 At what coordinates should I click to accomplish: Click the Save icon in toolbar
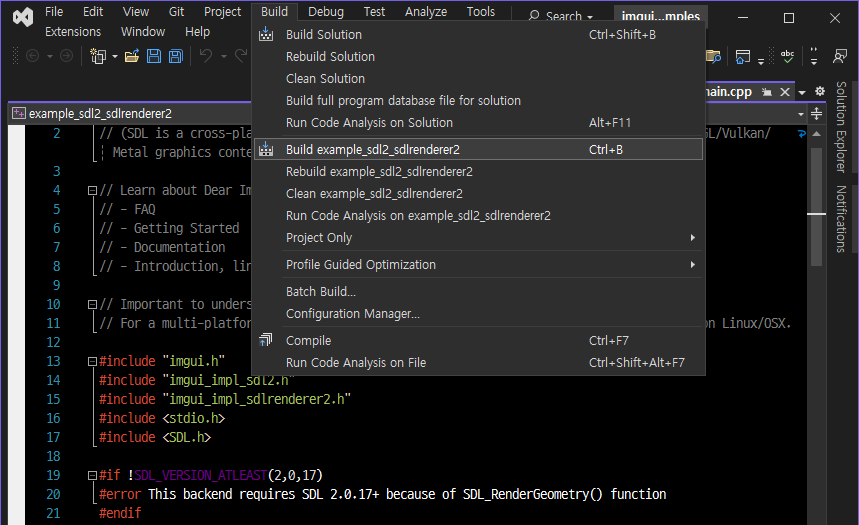point(154,56)
